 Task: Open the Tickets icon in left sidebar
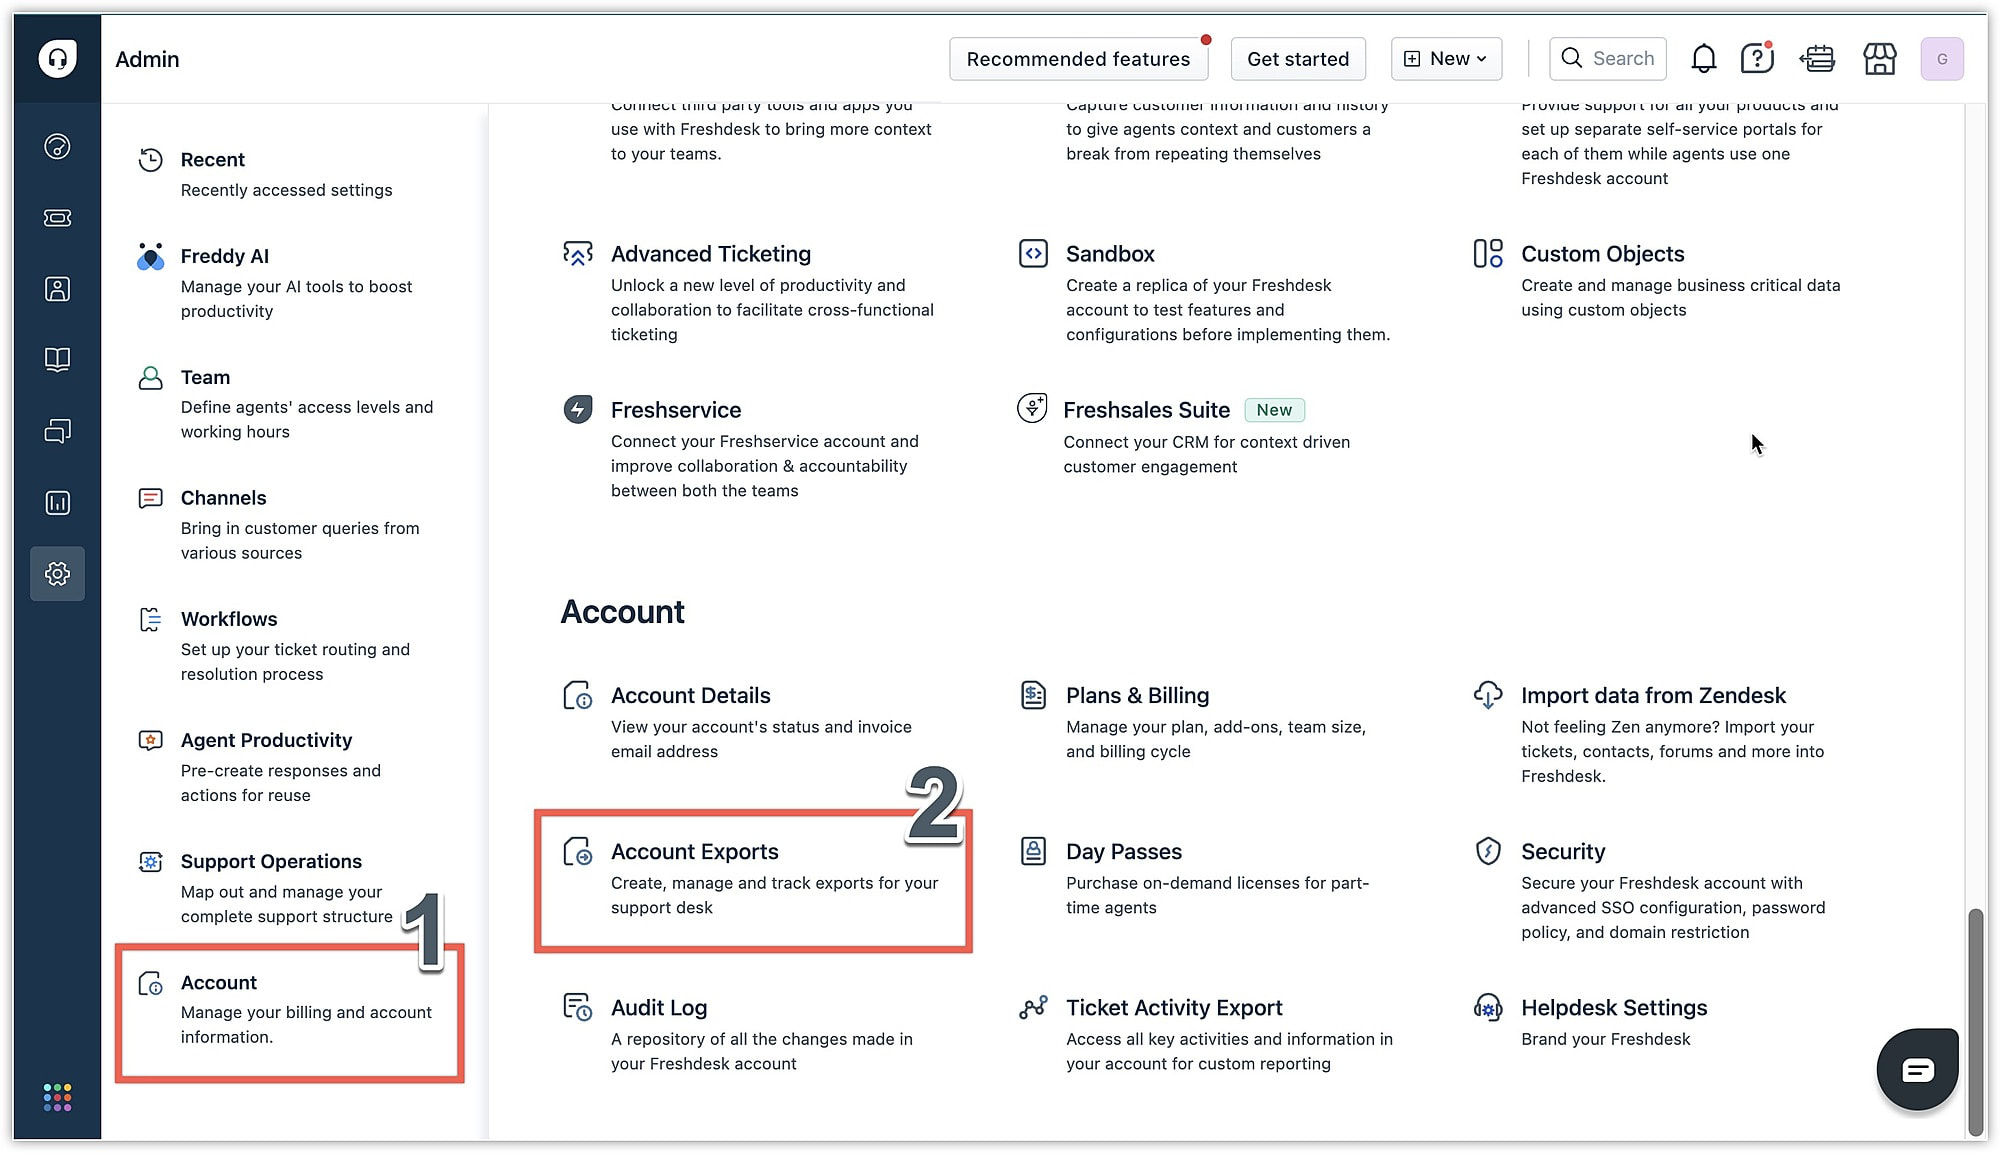(x=58, y=218)
